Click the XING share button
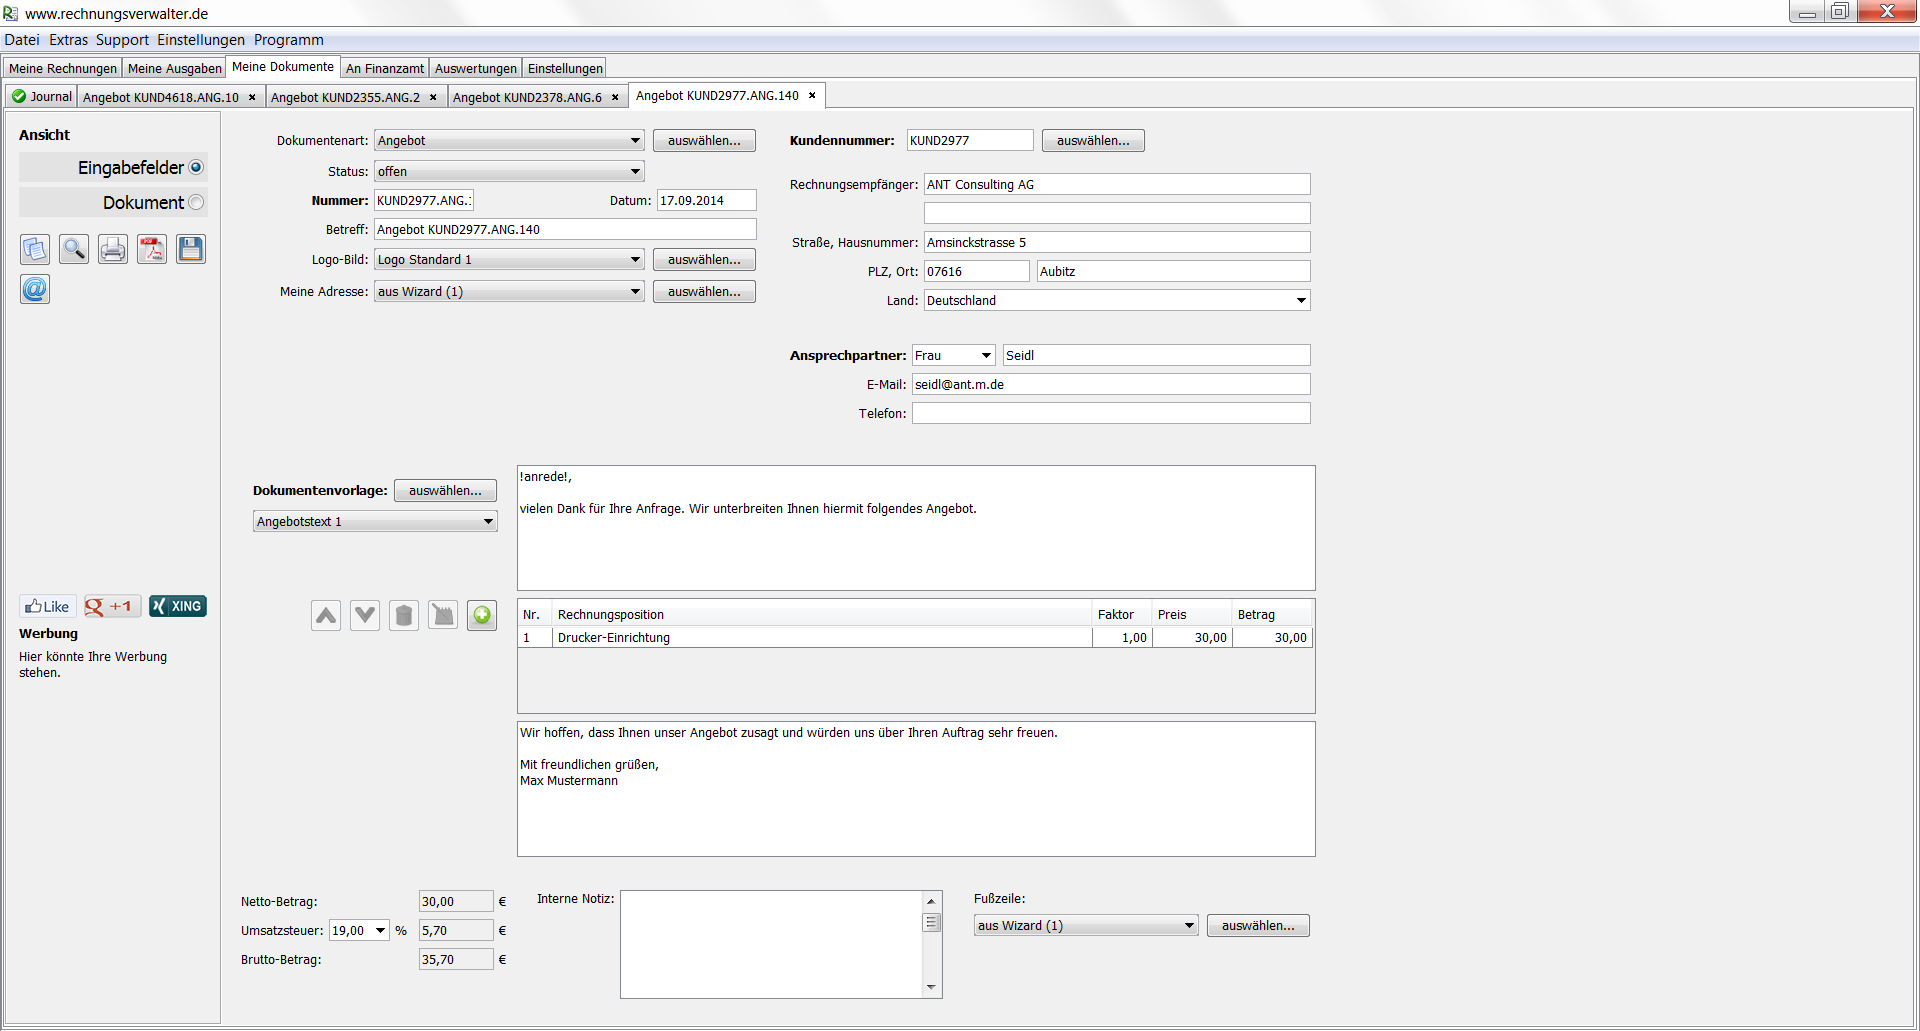Image resolution: width=1920 pixels, height=1031 pixels. (x=178, y=606)
